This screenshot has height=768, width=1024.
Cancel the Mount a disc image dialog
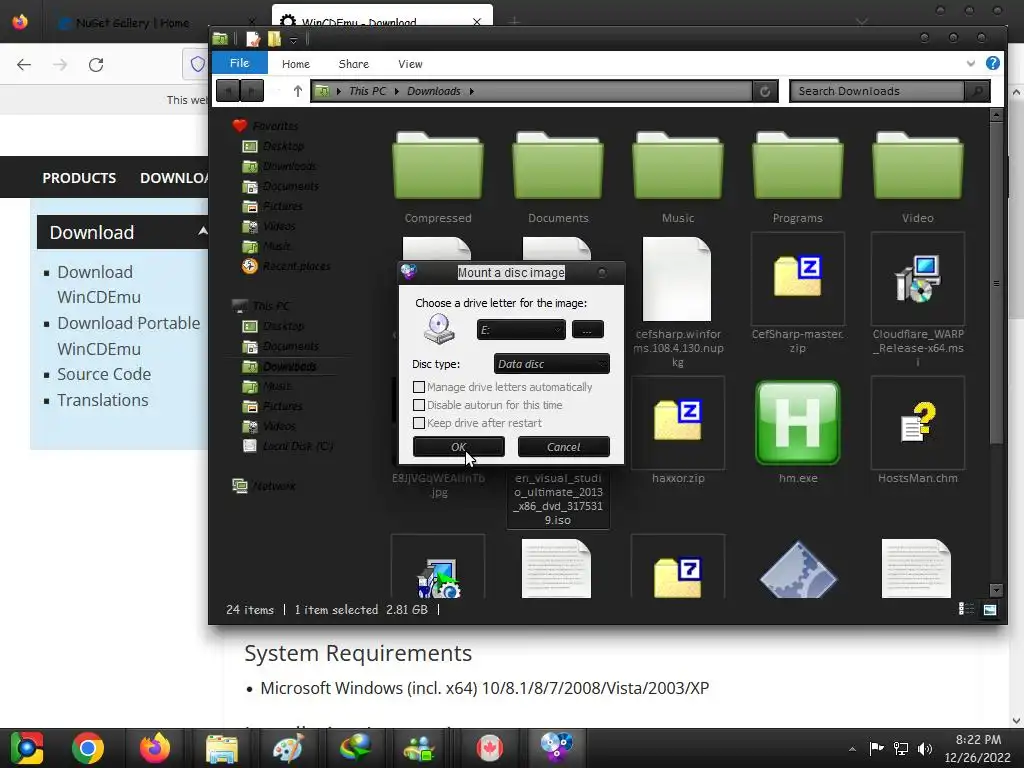(564, 447)
